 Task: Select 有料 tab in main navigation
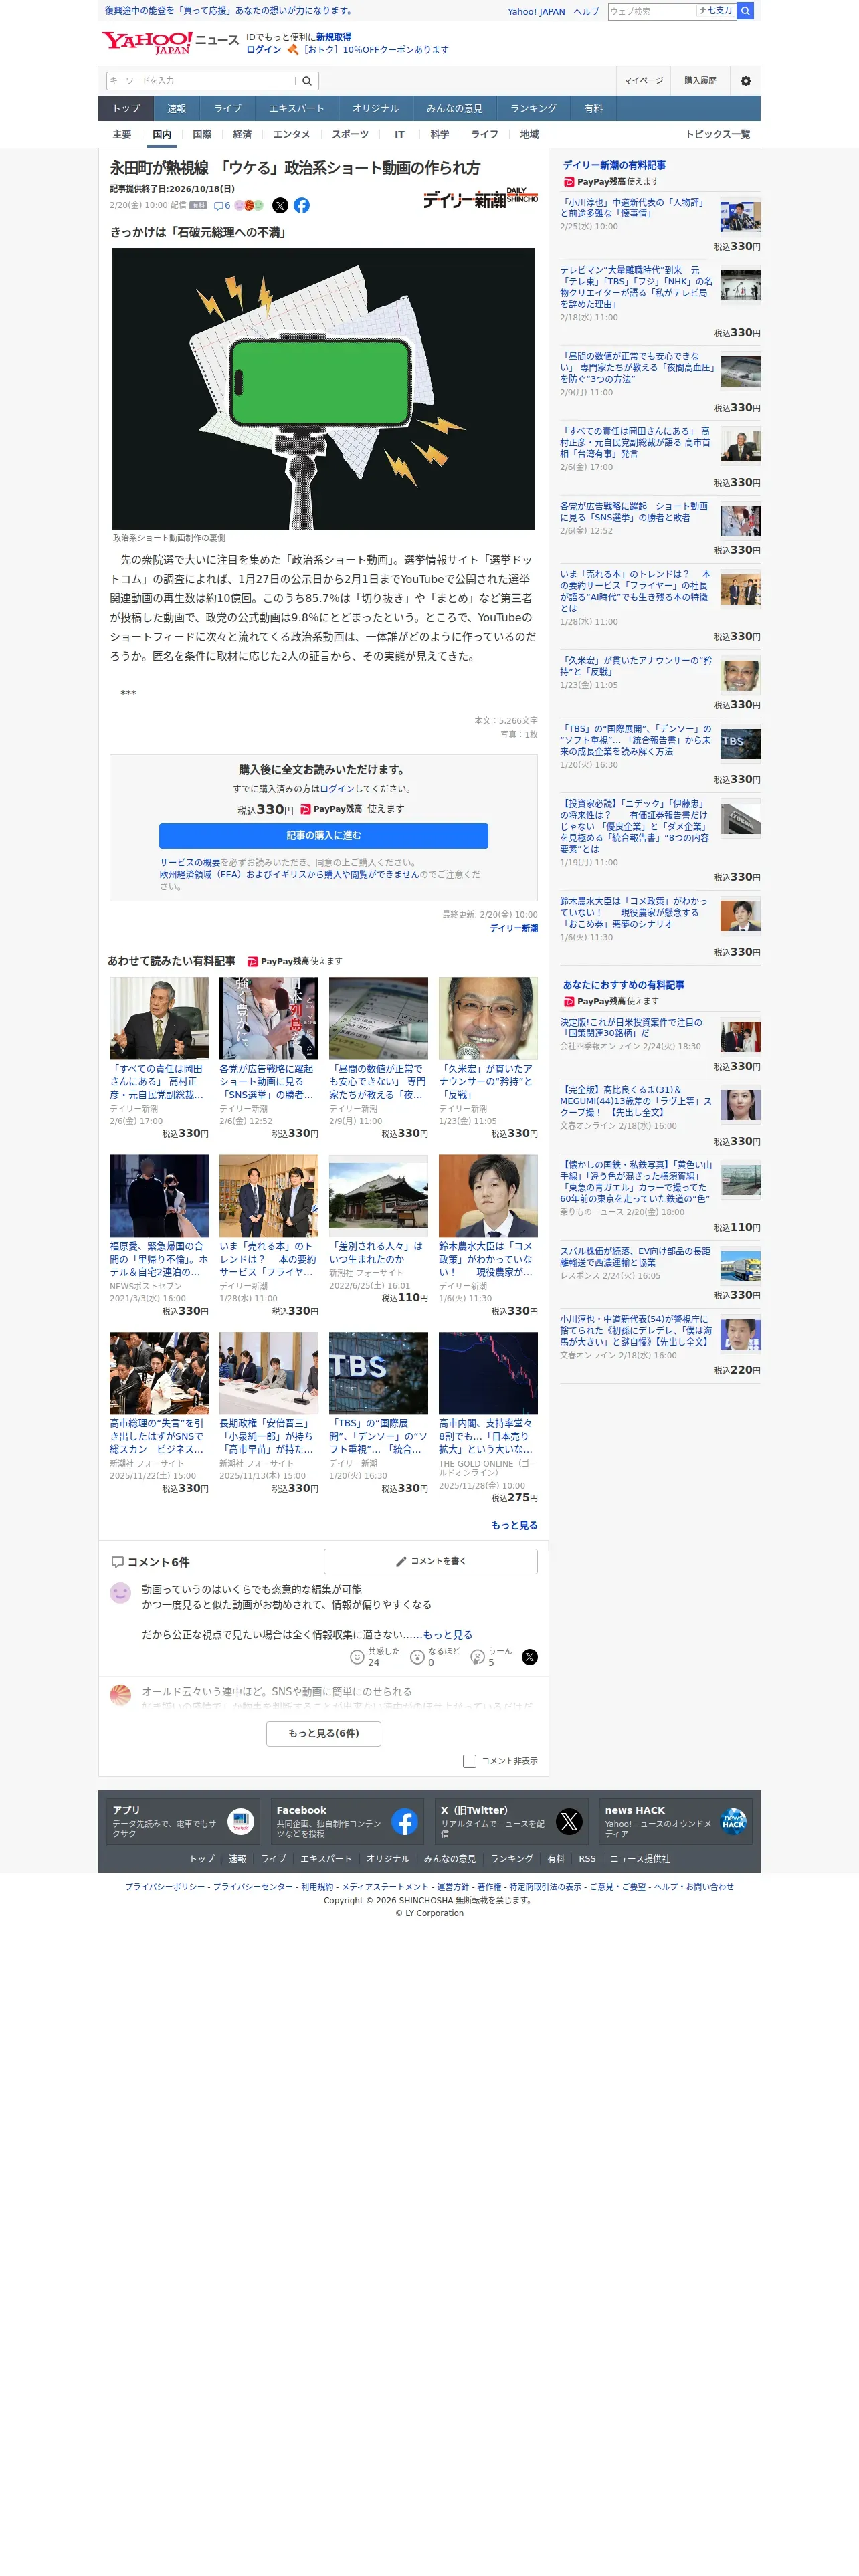(593, 108)
